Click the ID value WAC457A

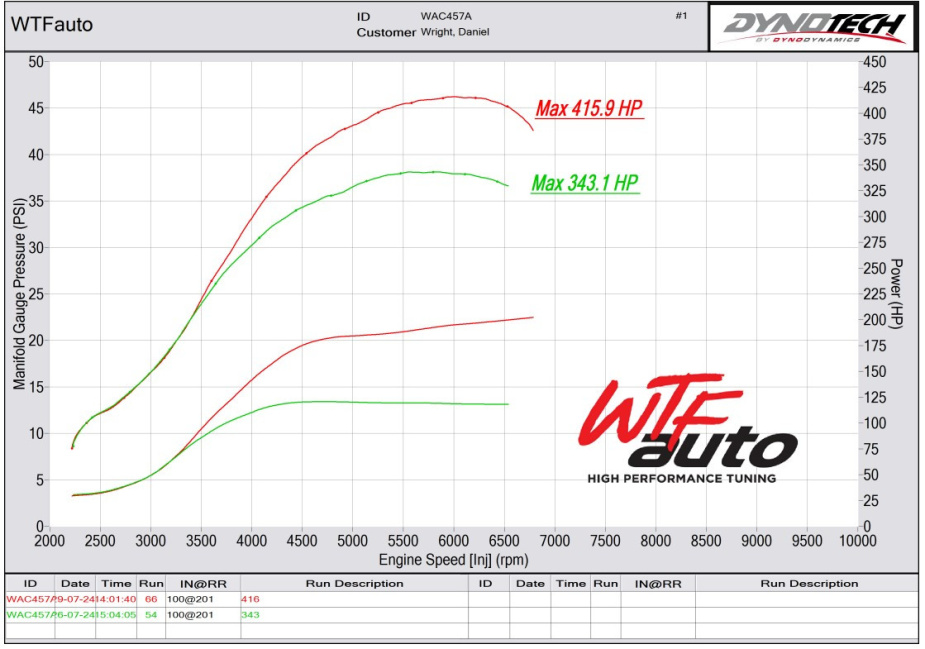tap(448, 16)
